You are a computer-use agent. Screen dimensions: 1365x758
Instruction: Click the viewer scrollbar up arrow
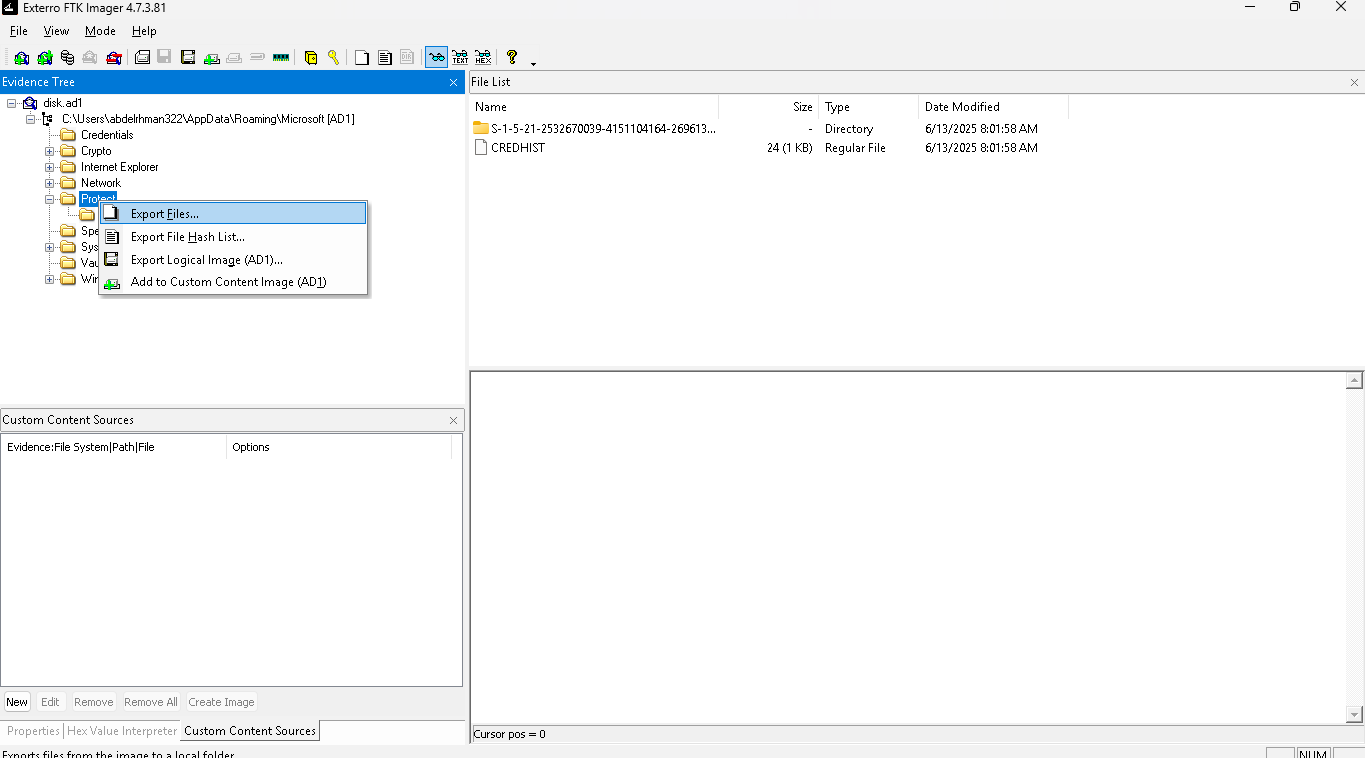pyautogui.click(x=1355, y=381)
